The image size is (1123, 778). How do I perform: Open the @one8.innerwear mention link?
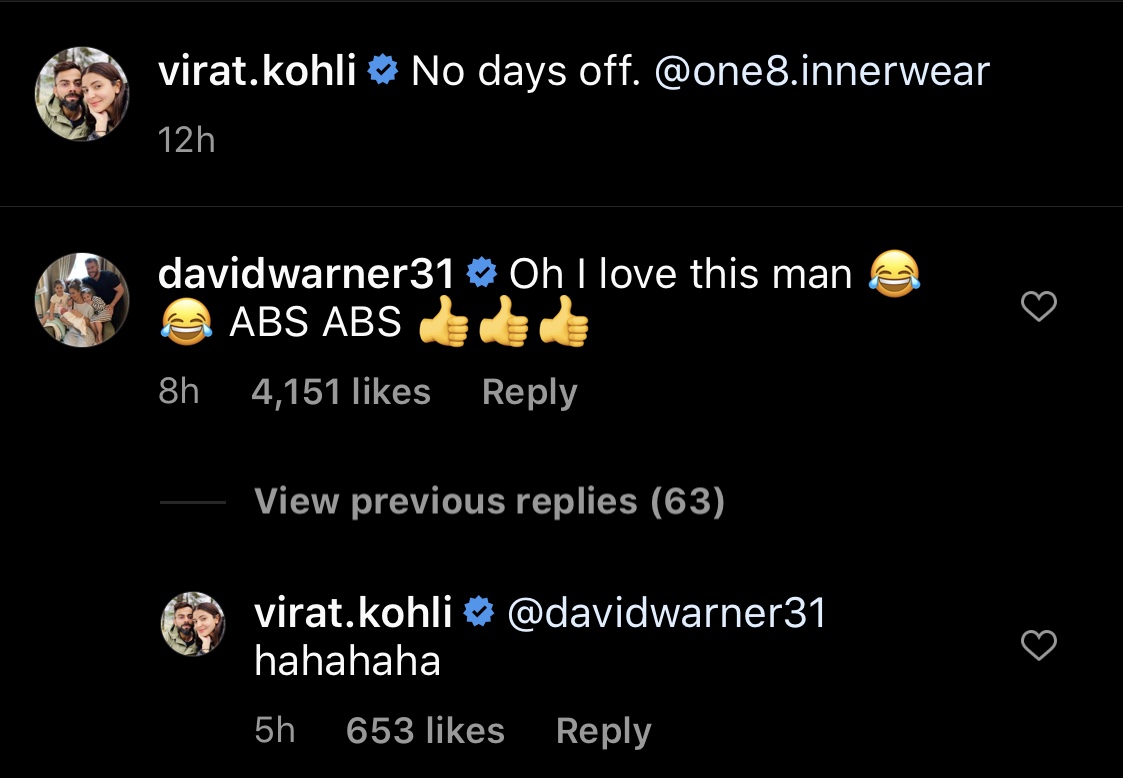(x=821, y=71)
